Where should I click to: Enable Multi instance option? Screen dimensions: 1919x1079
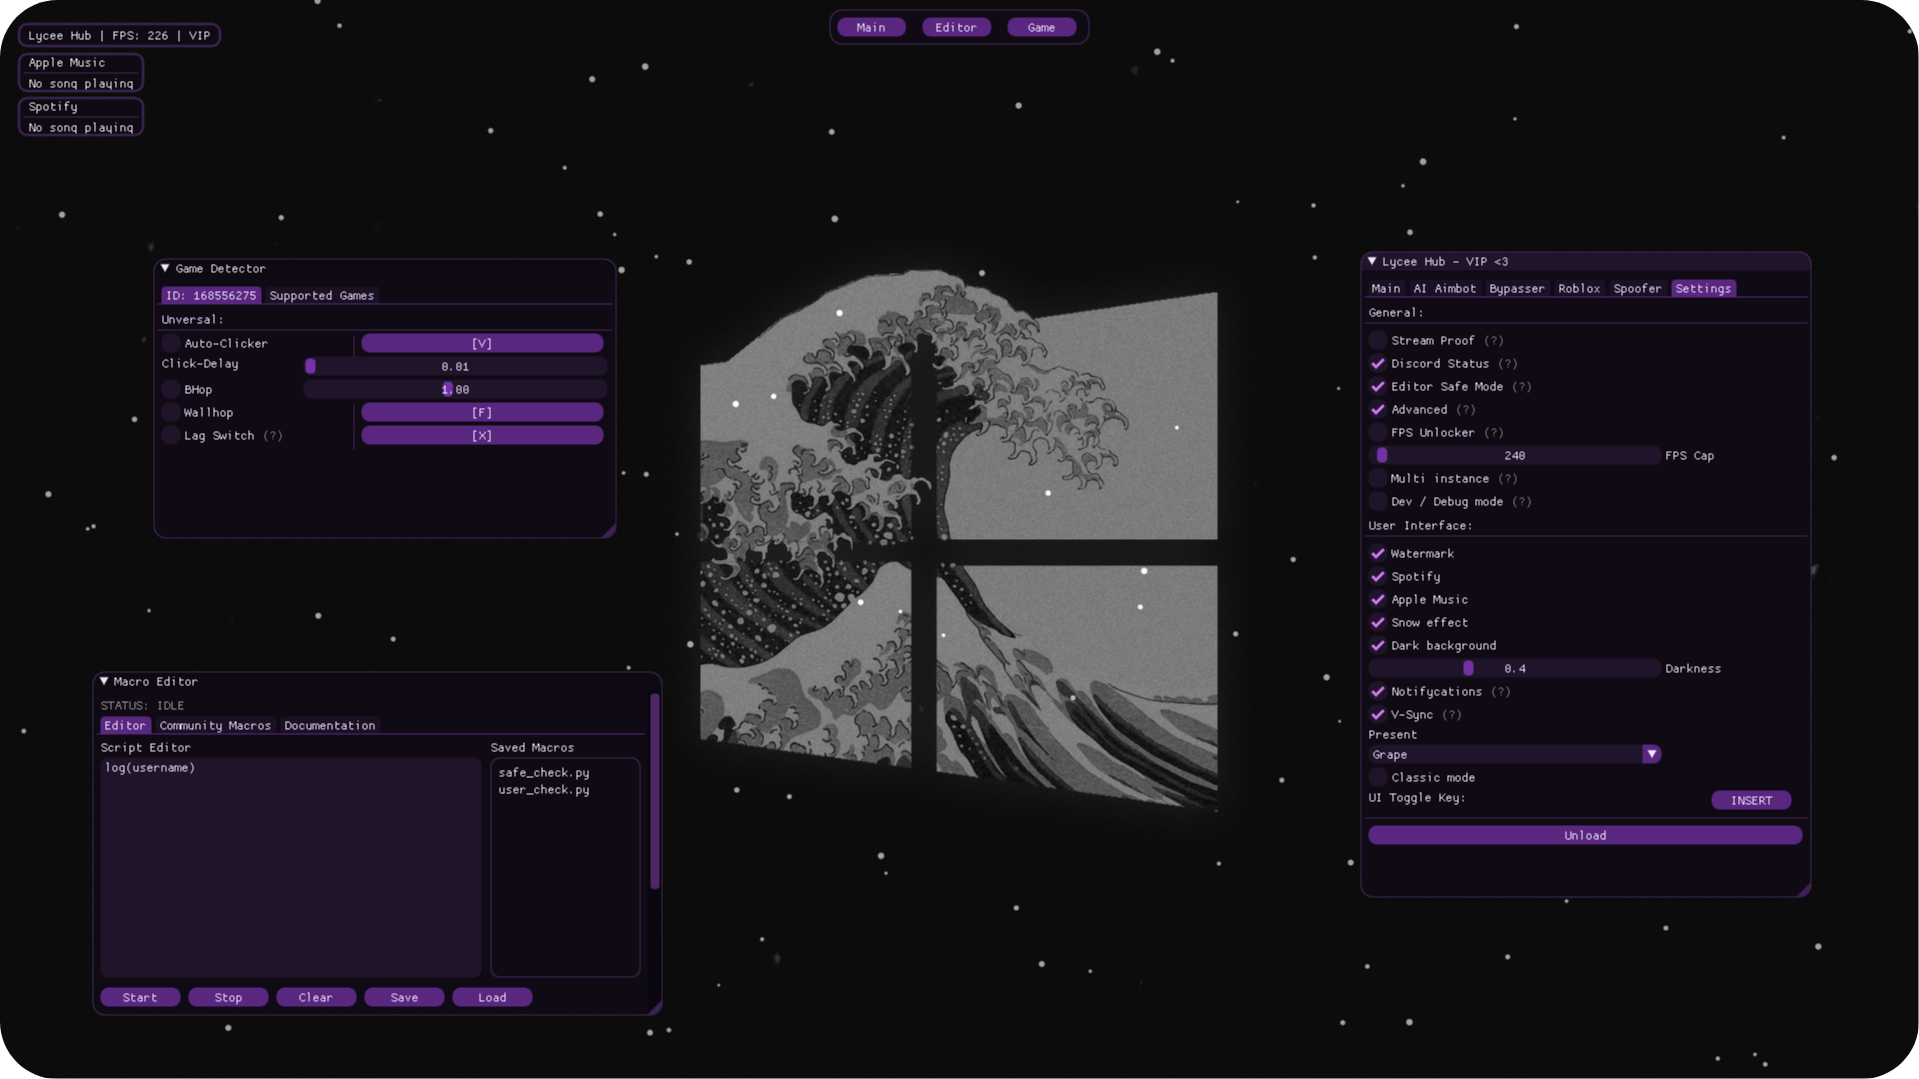point(1378,478)
